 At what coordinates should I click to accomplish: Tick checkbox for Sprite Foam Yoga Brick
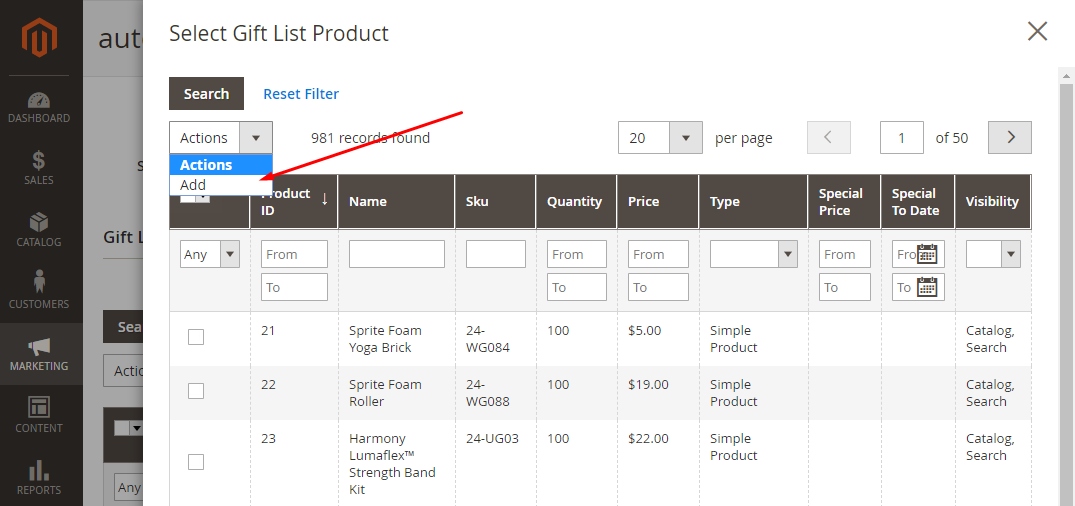[x=196, y=337]
